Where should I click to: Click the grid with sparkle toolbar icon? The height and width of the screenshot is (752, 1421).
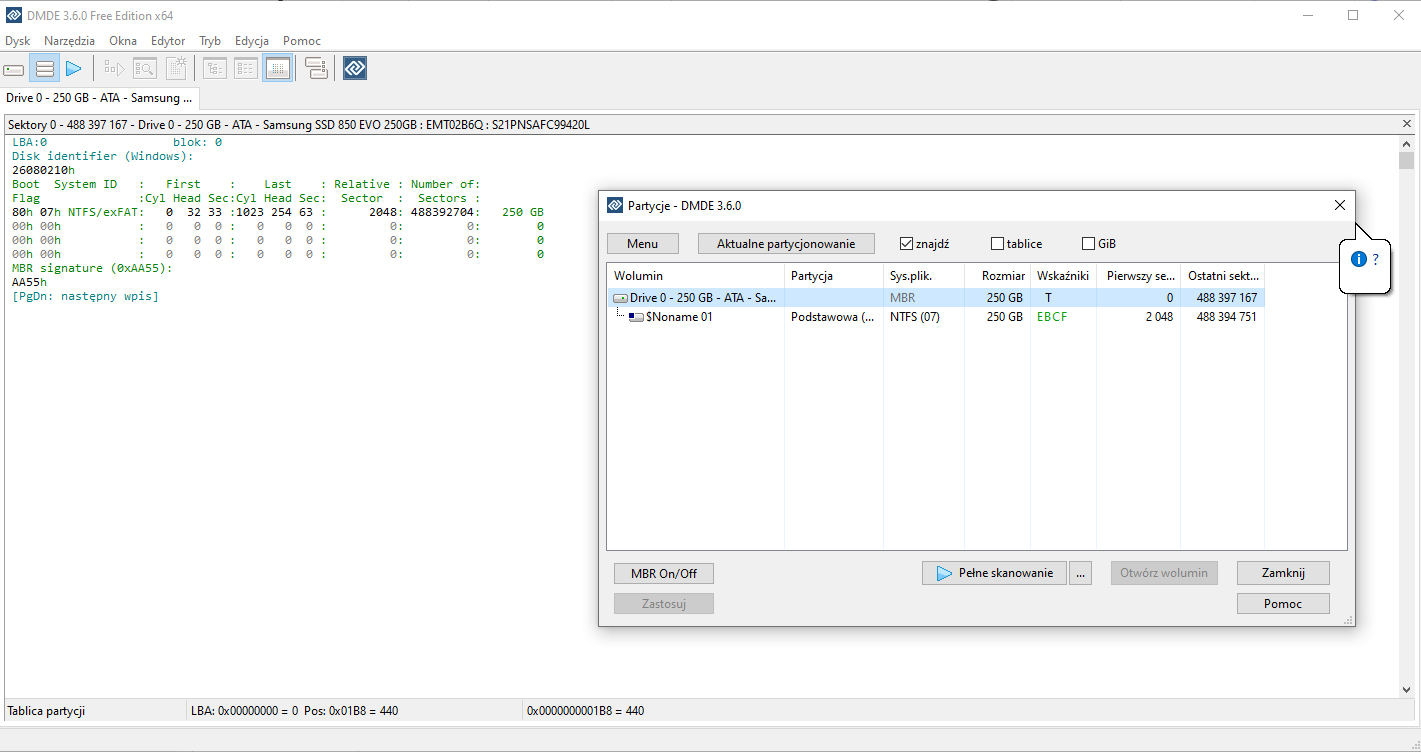pyautogui.click(x=176, y=69)
